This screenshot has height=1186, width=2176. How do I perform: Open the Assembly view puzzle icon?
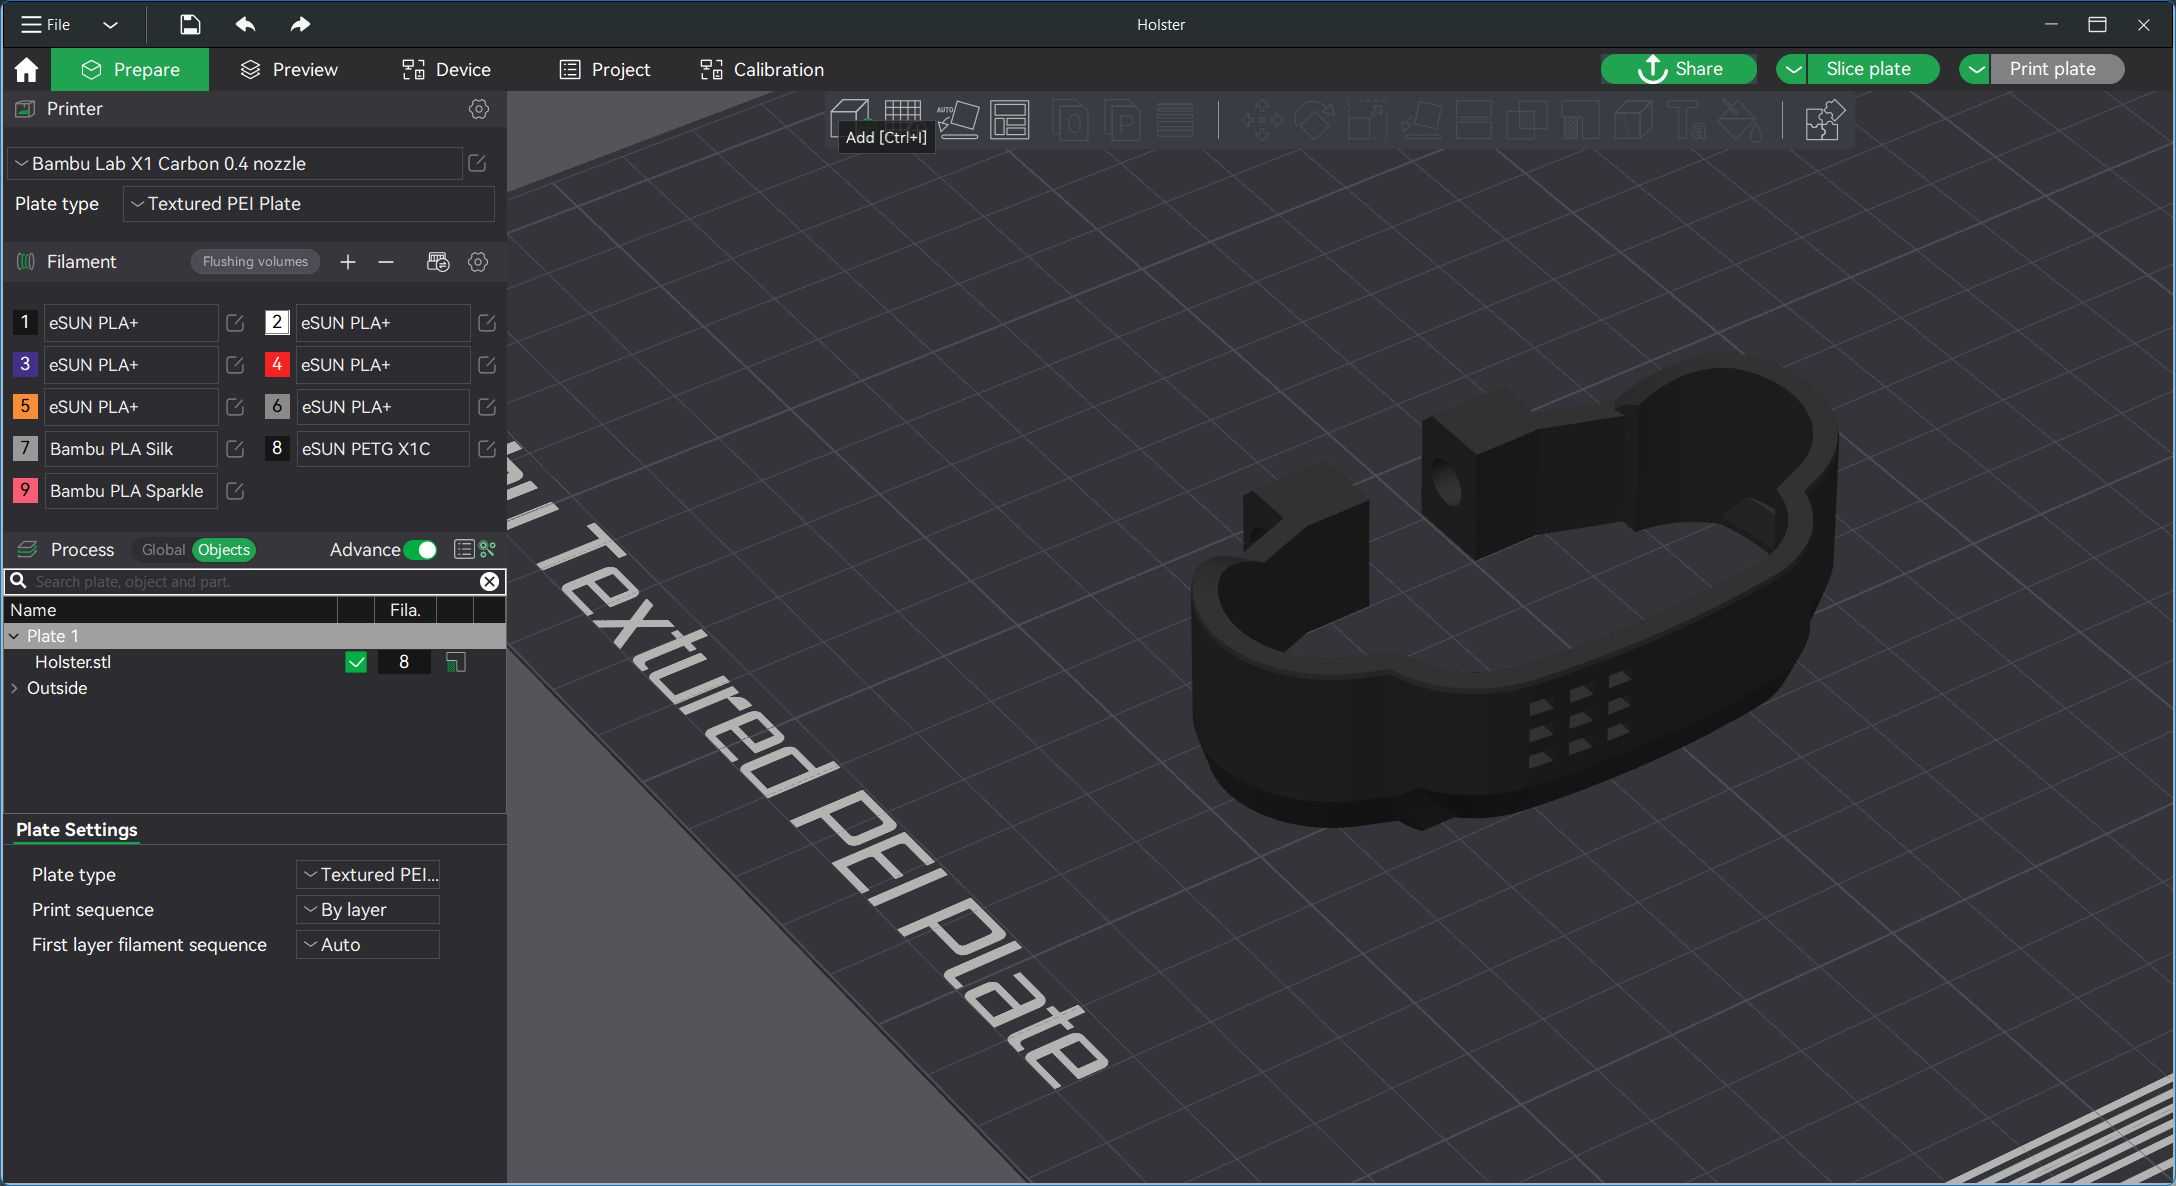click(x=1824, y=120)
